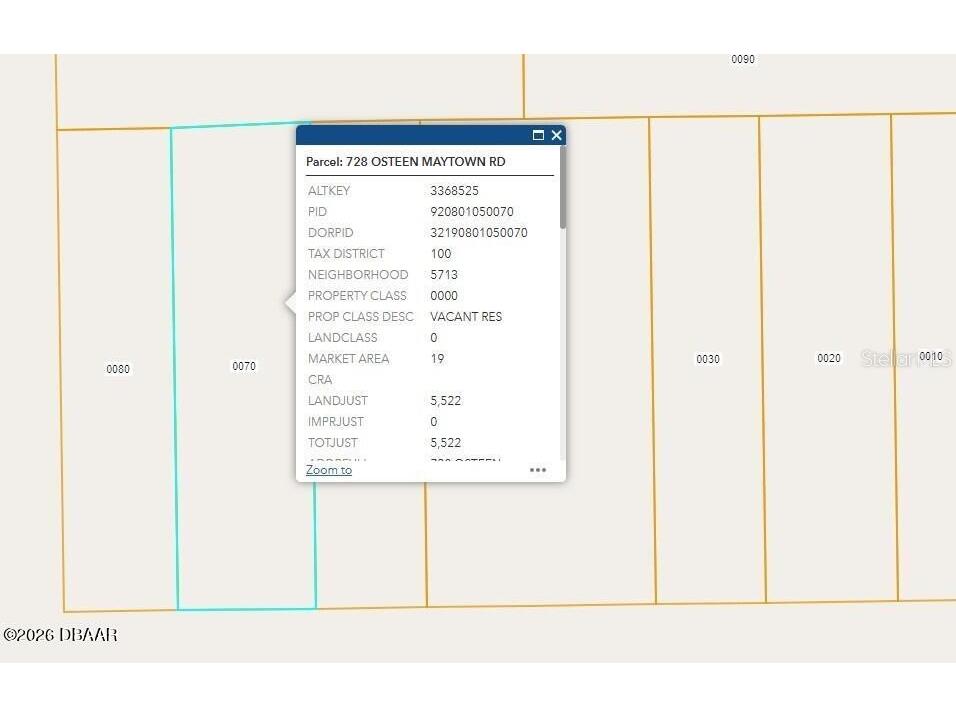
Task: Select MARKET AREA value 19
Action: click(437, 358)
